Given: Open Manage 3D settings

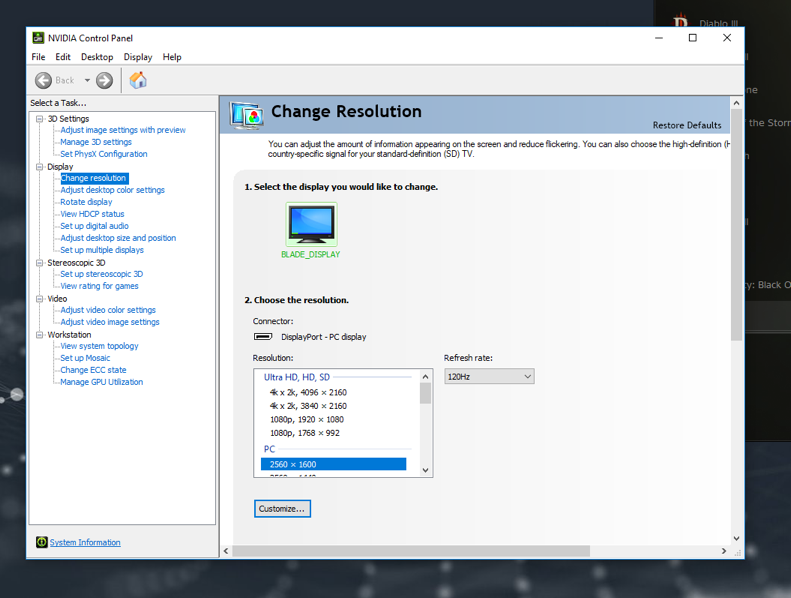Looking at the screenshot, I should coord(96,142).
